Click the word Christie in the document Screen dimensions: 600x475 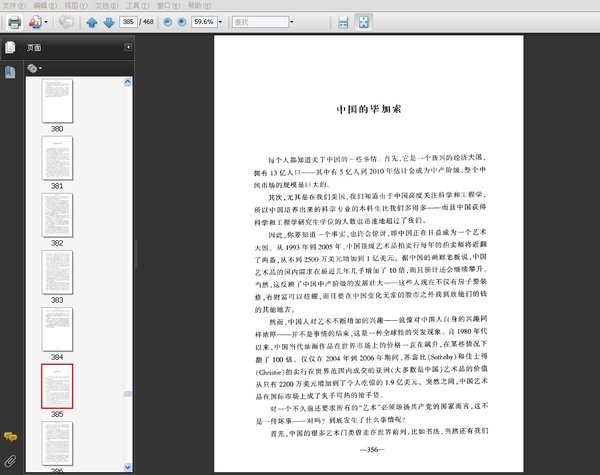(x=270, y=372)
